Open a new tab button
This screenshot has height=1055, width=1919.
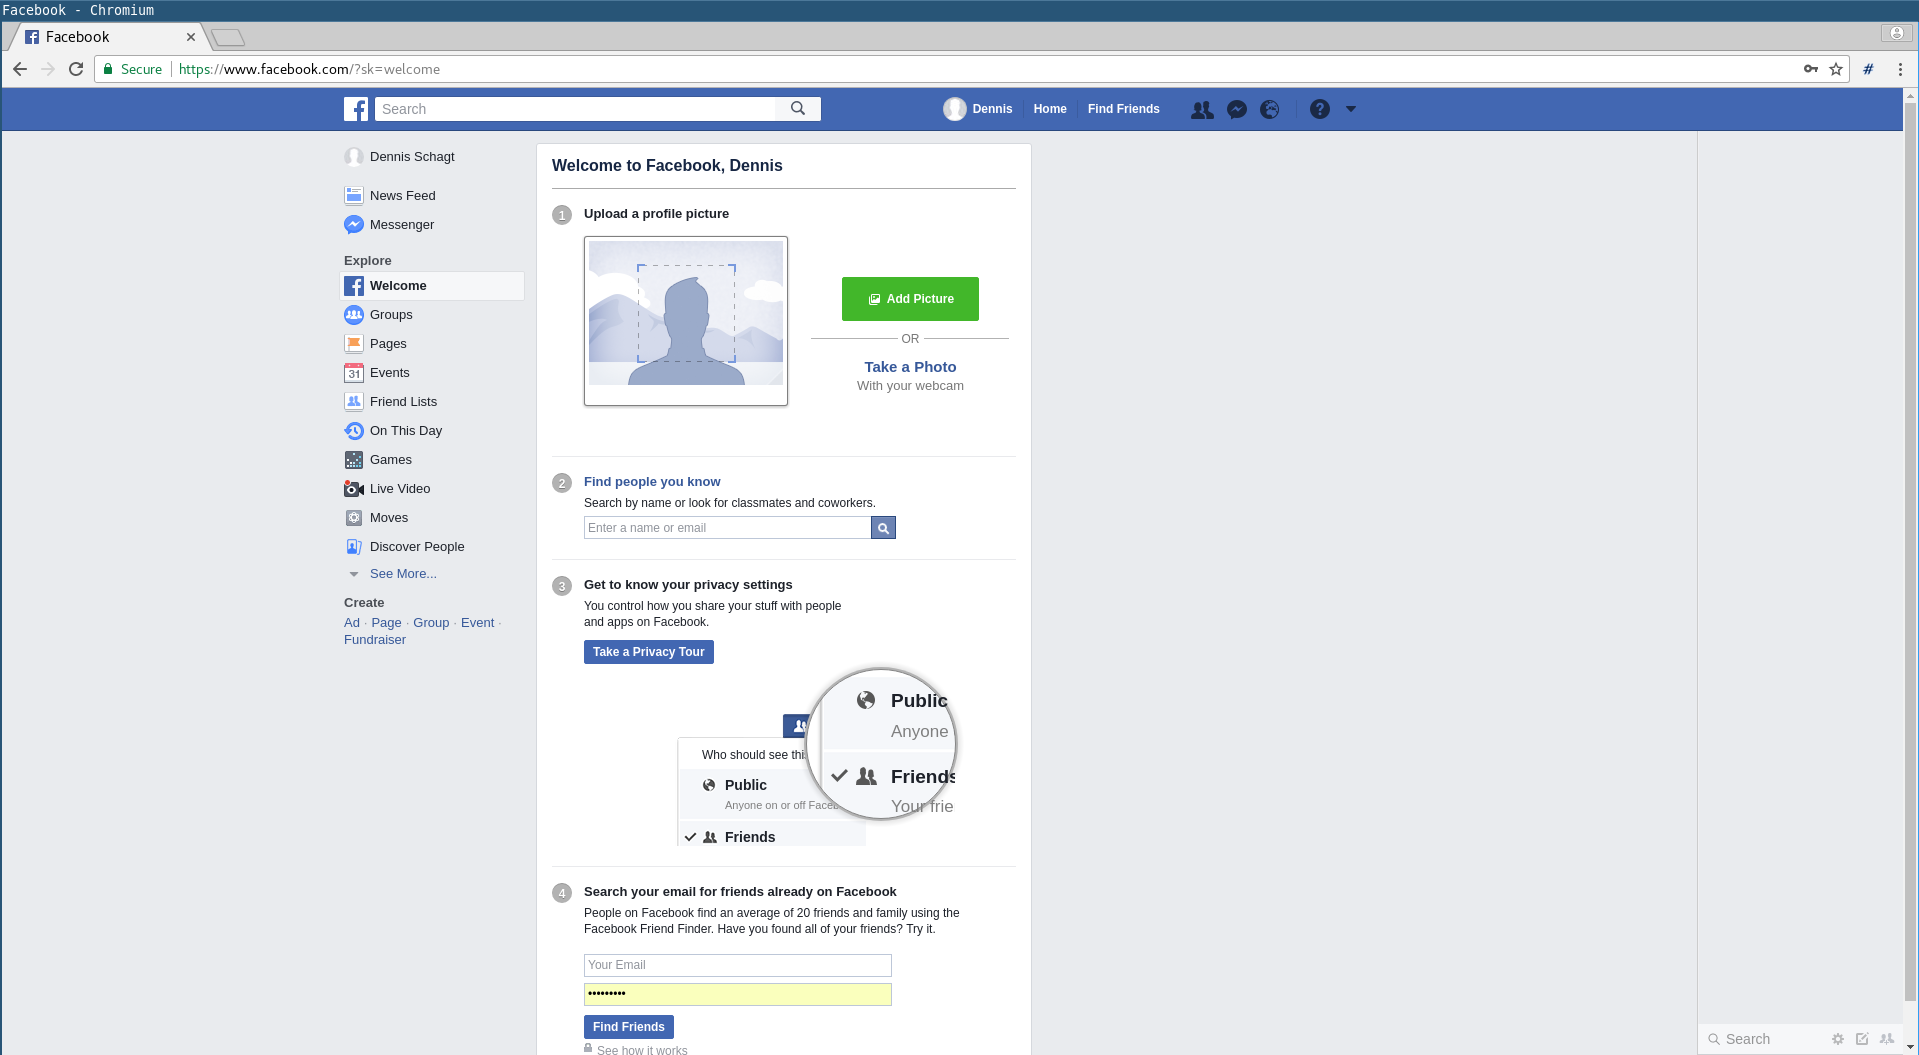click(x=228, y=38)
